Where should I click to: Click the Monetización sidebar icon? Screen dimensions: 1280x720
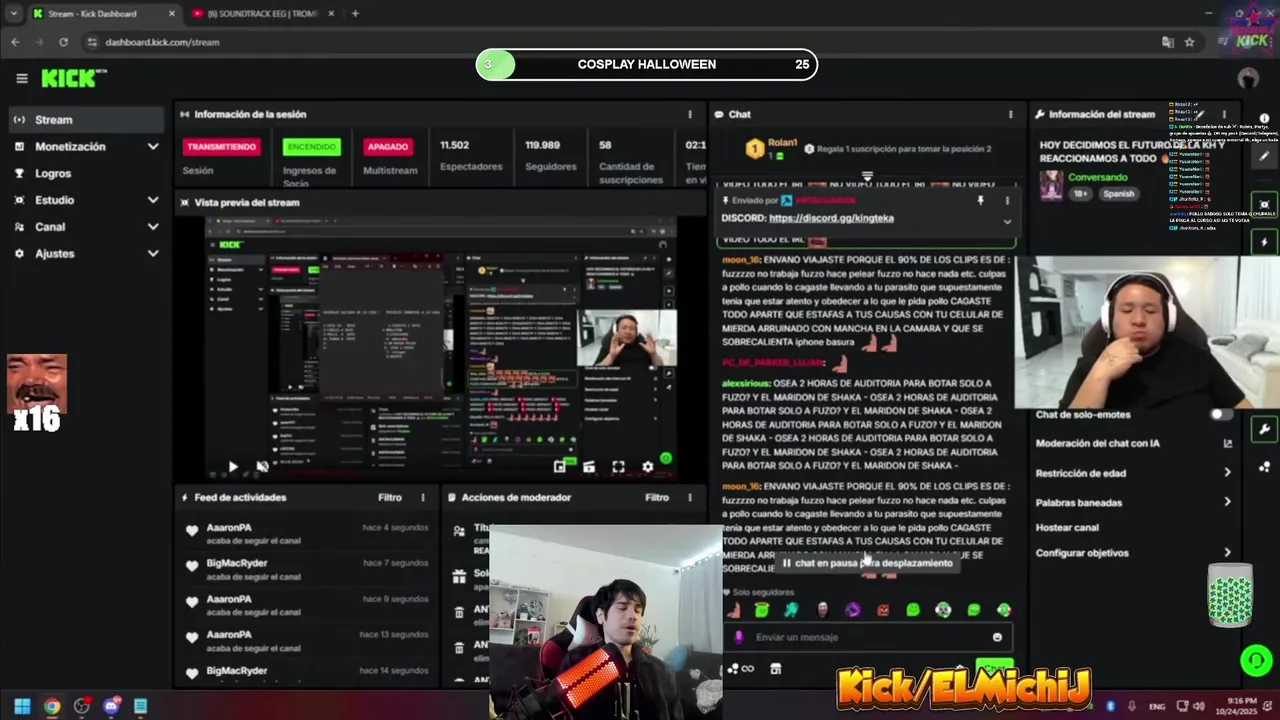[x=19, y=146]
